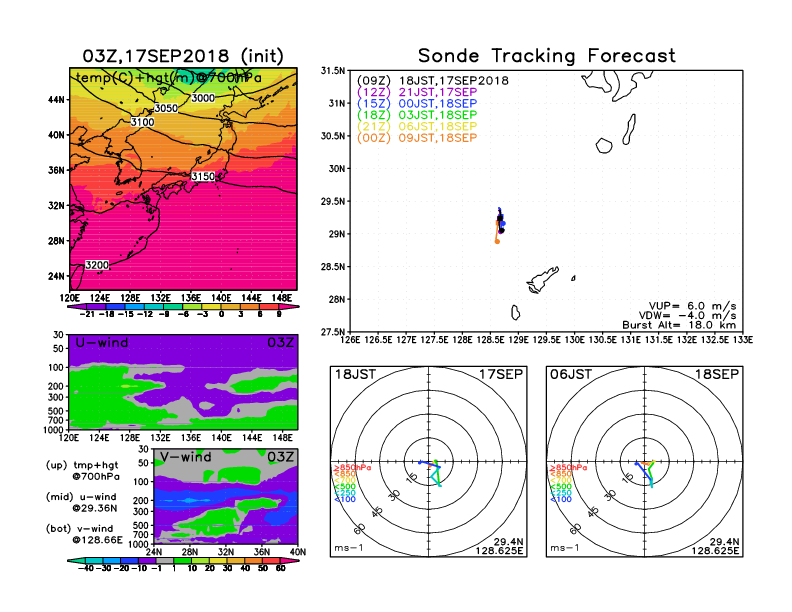This screenshot has width=792, height=612.
Task: Click the "60" ring label in 18JST hodograph
Action: click(x=359, y=529)
